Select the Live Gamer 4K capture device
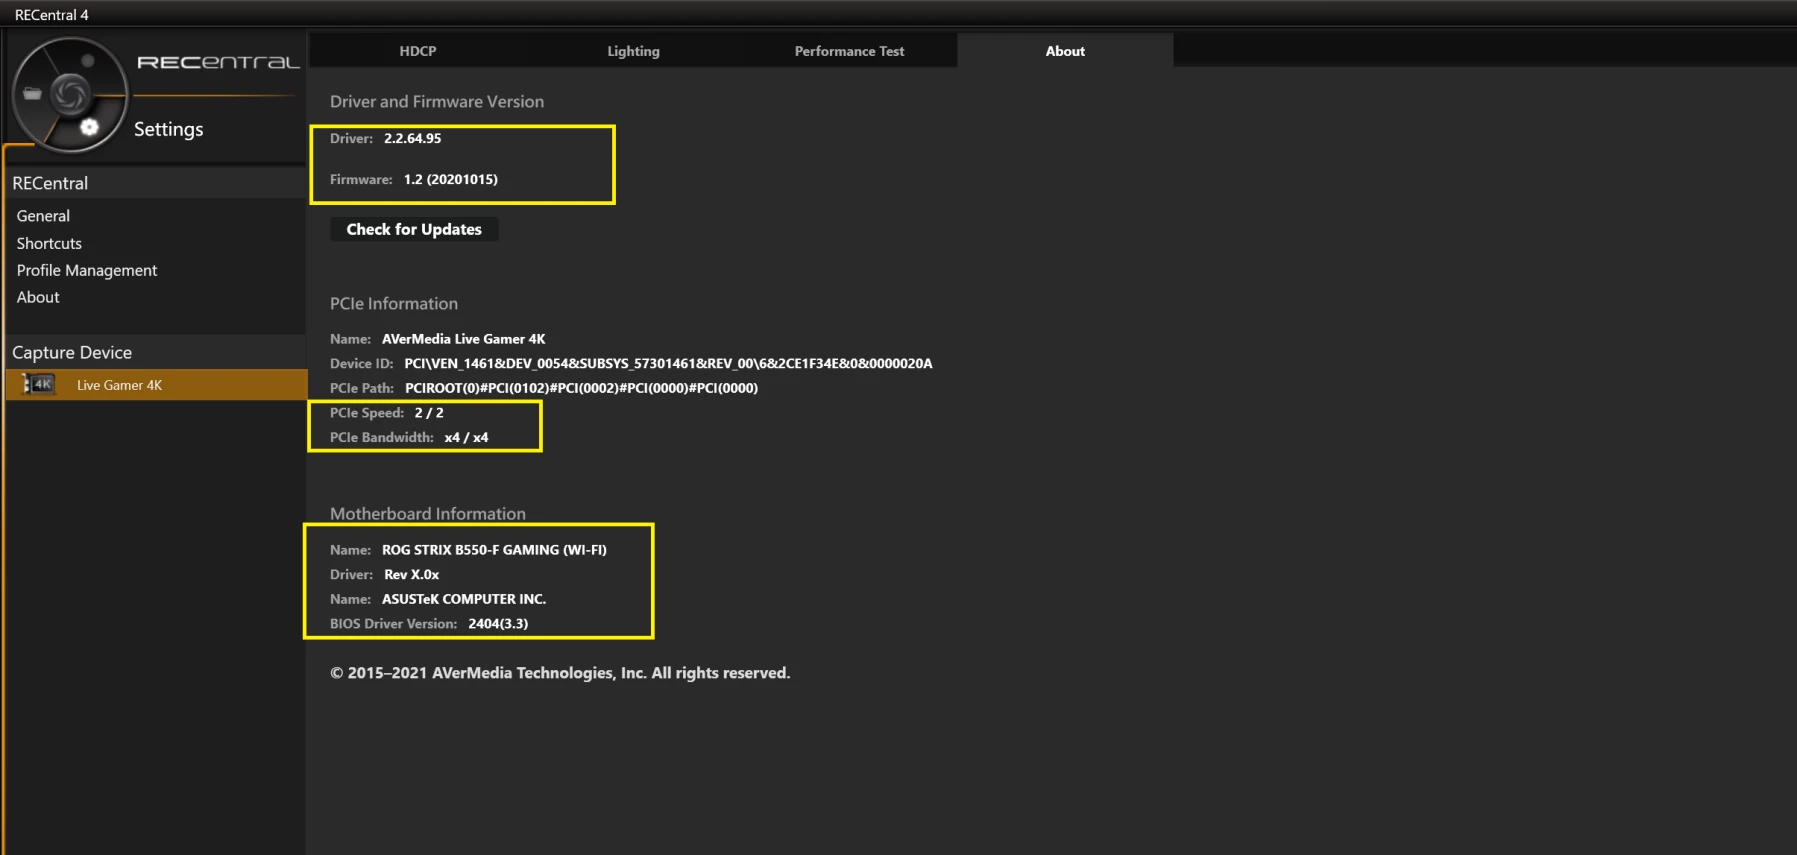Screen dimensions: 1797x855 point(119,385)
